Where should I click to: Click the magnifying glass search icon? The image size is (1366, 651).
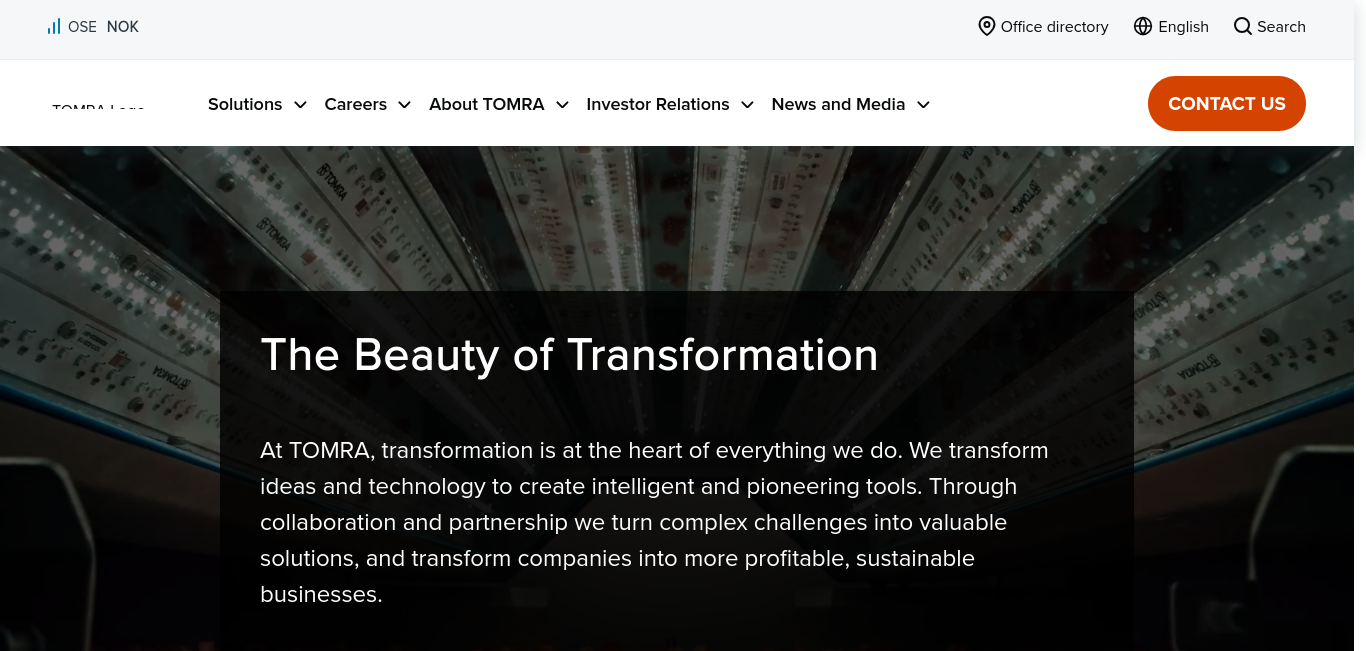pos(1243,26)
